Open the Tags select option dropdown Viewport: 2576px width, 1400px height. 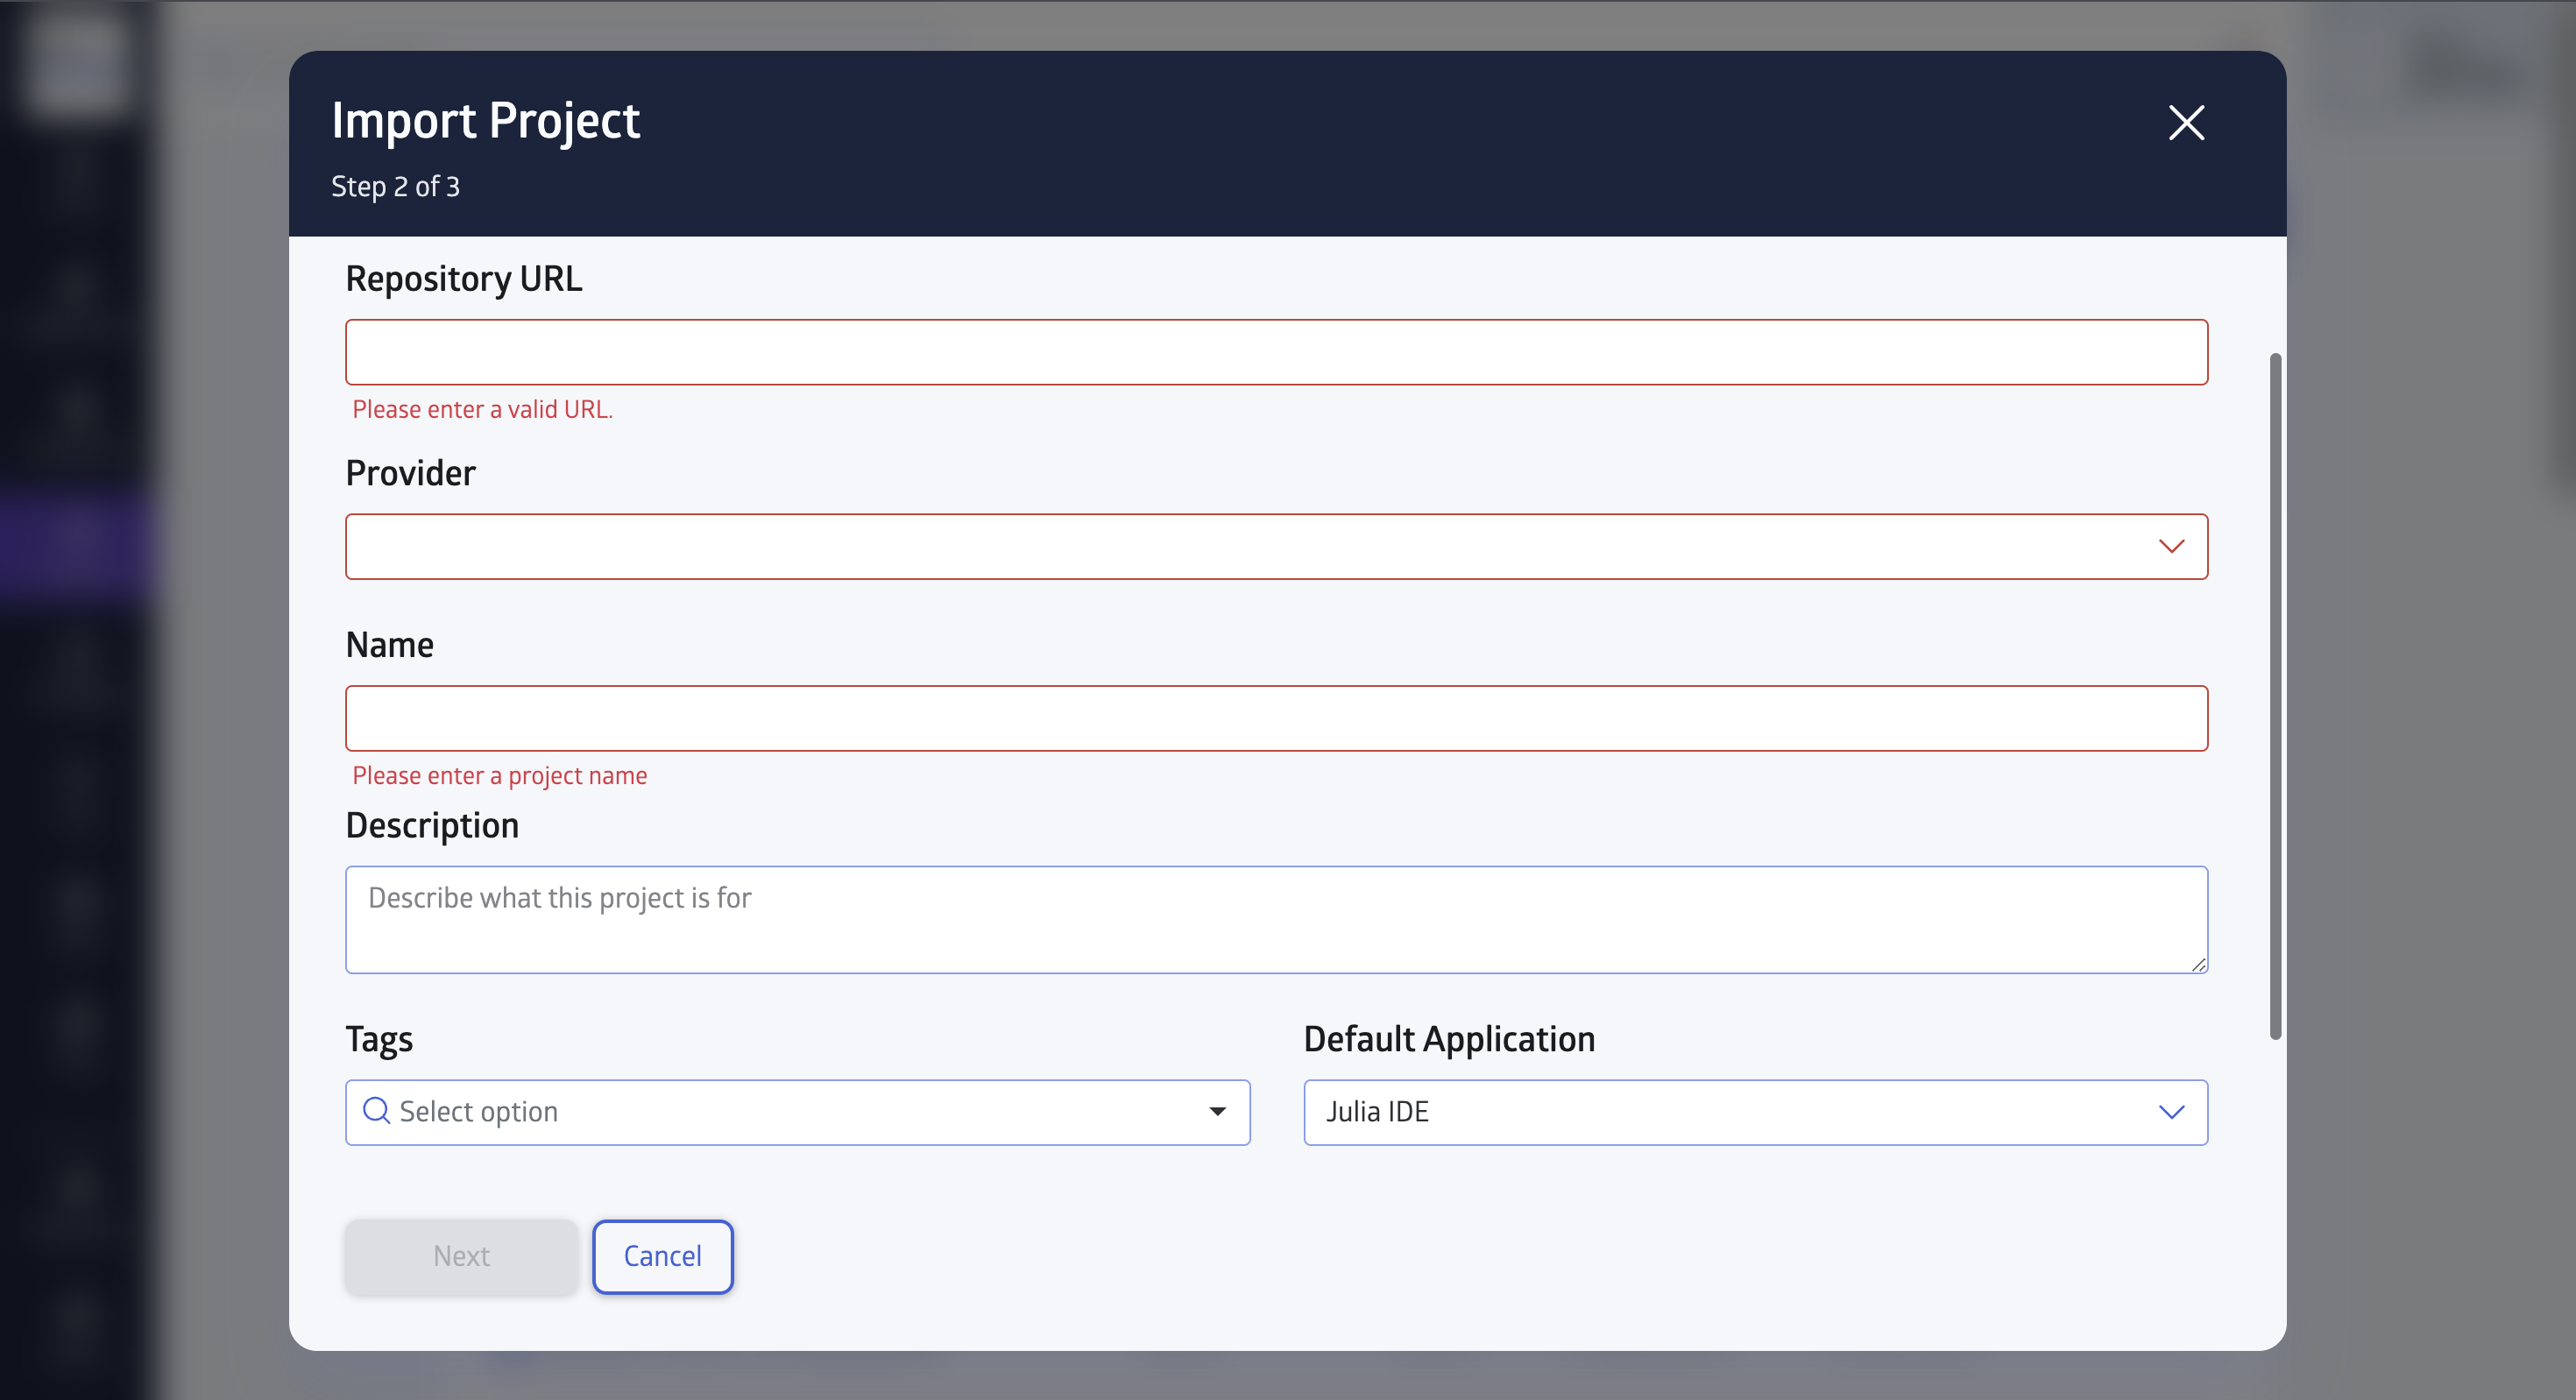click(x=797, y=1112)
